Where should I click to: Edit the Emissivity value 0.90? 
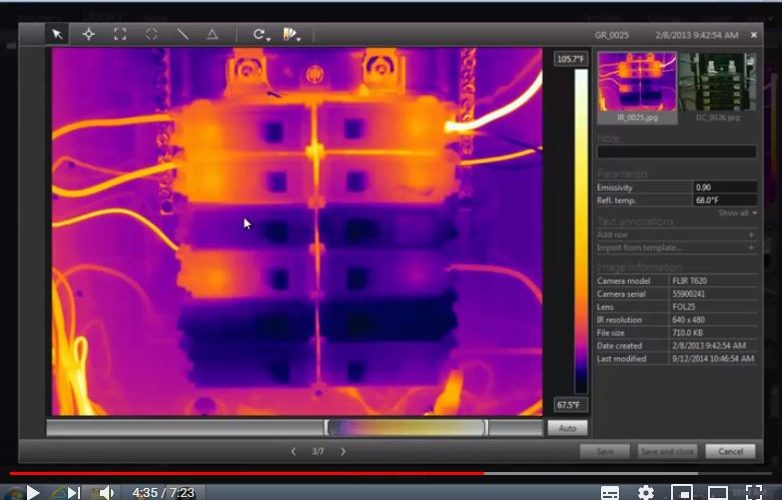coord(725,187)
